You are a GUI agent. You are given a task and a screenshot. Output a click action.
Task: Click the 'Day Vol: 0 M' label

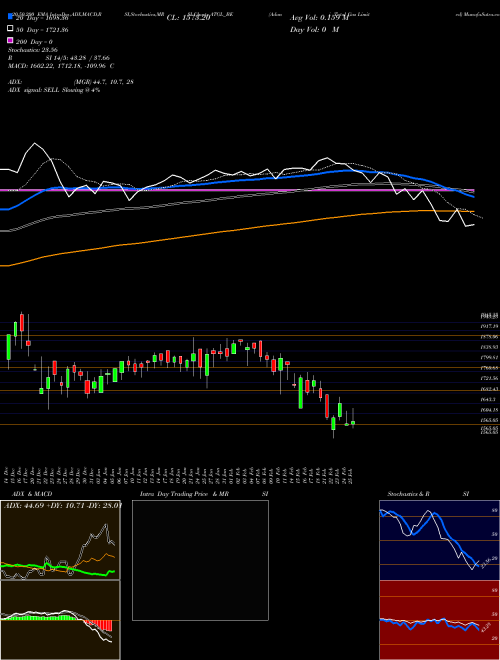(314, 29)
